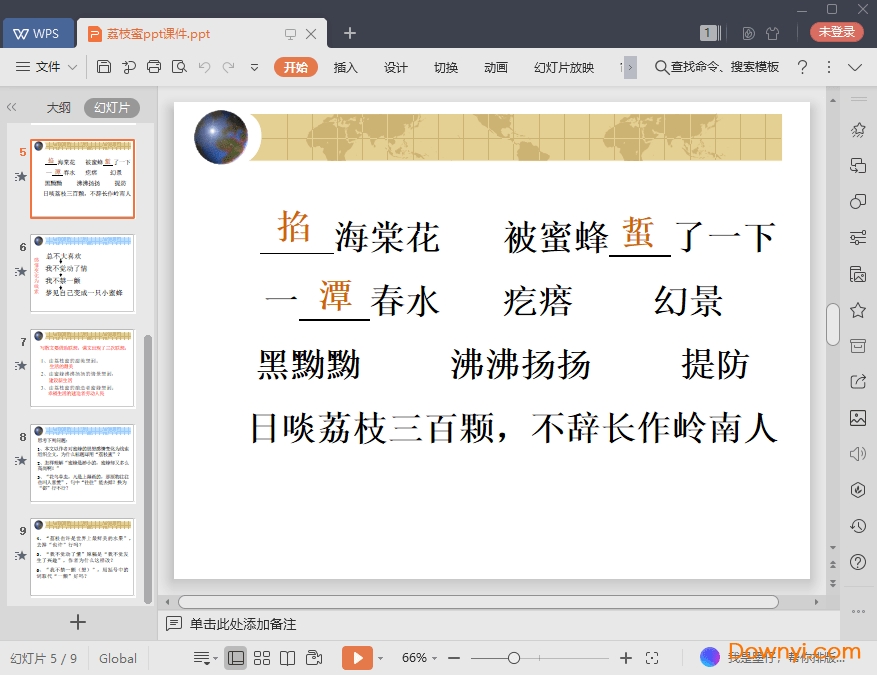Open the star favorites icon in right sidebar
The image size is (877, 675).
[858, 310]
